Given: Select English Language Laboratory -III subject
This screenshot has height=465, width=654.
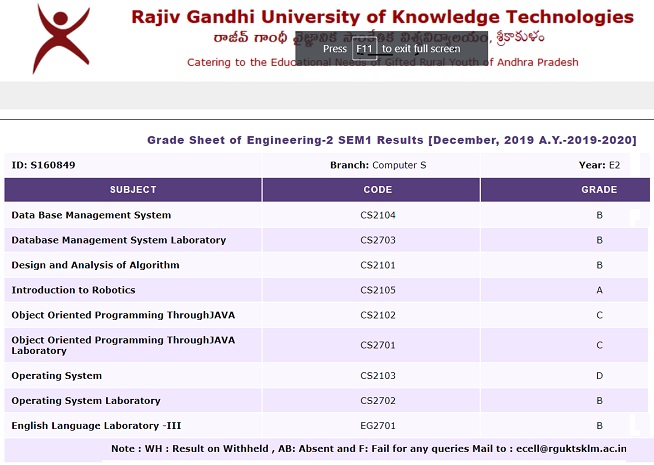Looking at the screenshot, I should point(96,426).
